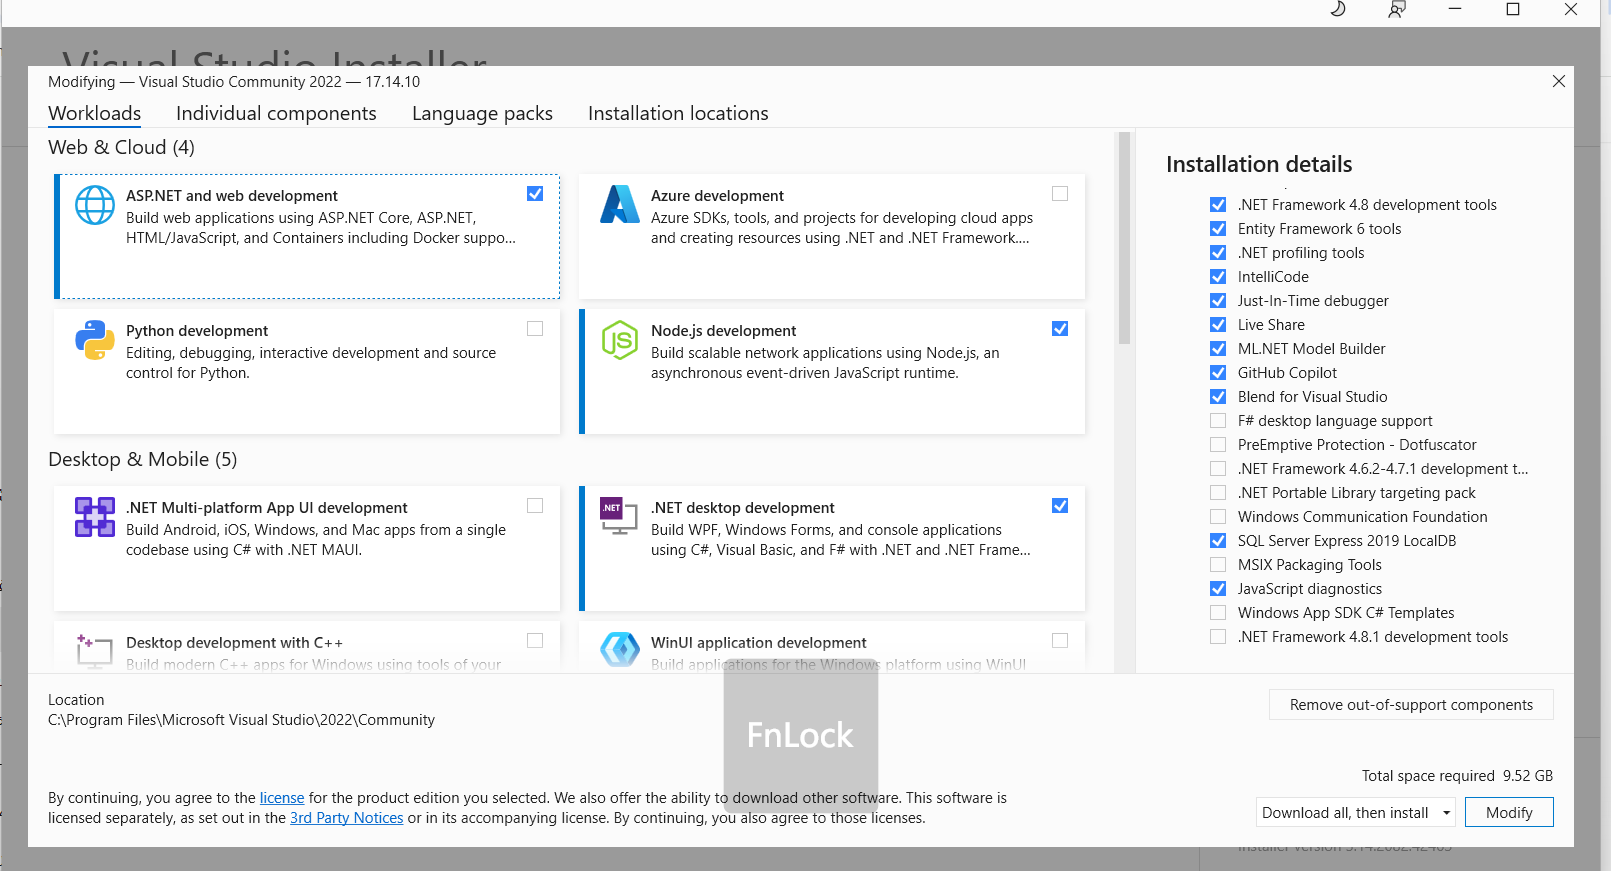The image size is (1611, 871).
Task: Open the 'Download all, then install' dropdown
Action: (x=1356, y=812)
